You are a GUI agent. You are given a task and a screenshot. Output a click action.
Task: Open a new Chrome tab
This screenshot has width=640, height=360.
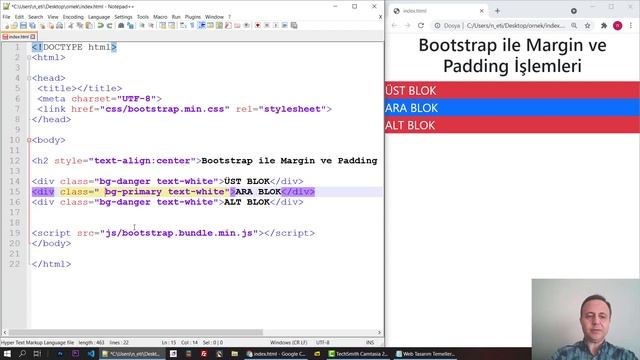click(497, 11)
